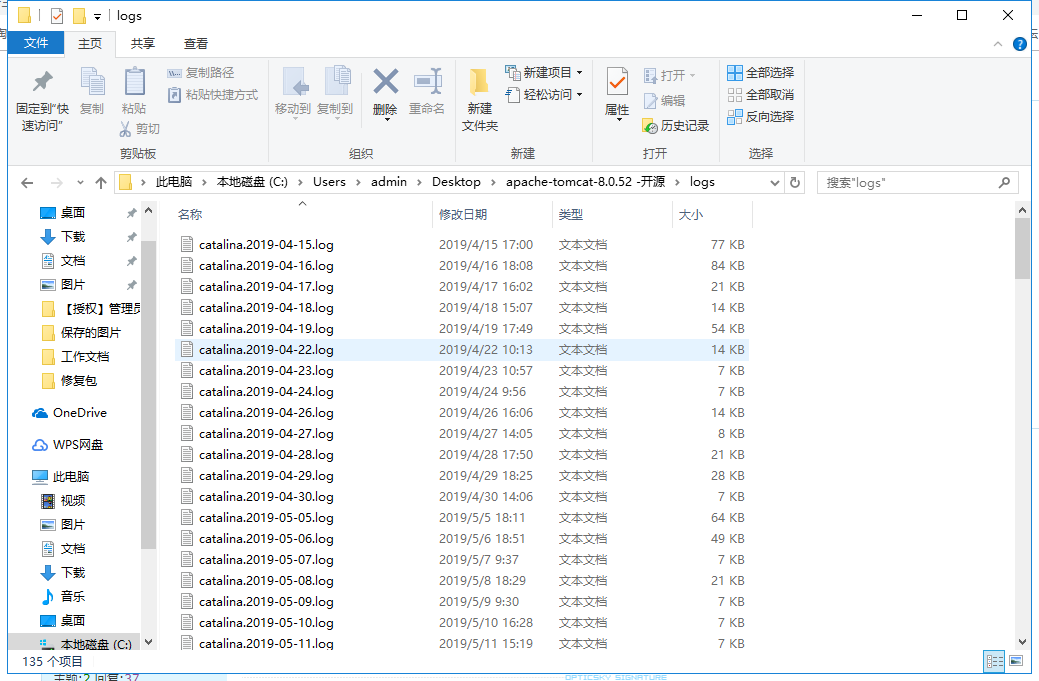Select catalina.2019-05-05.log file
This screenshot has width=1039, height=681.
pos(462,517)
